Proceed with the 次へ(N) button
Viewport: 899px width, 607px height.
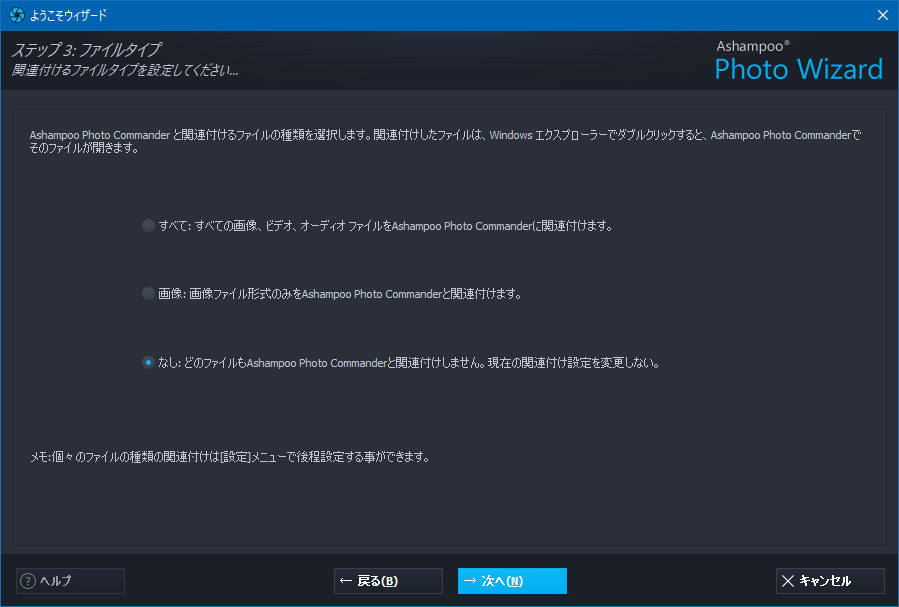tap(512, 581)
